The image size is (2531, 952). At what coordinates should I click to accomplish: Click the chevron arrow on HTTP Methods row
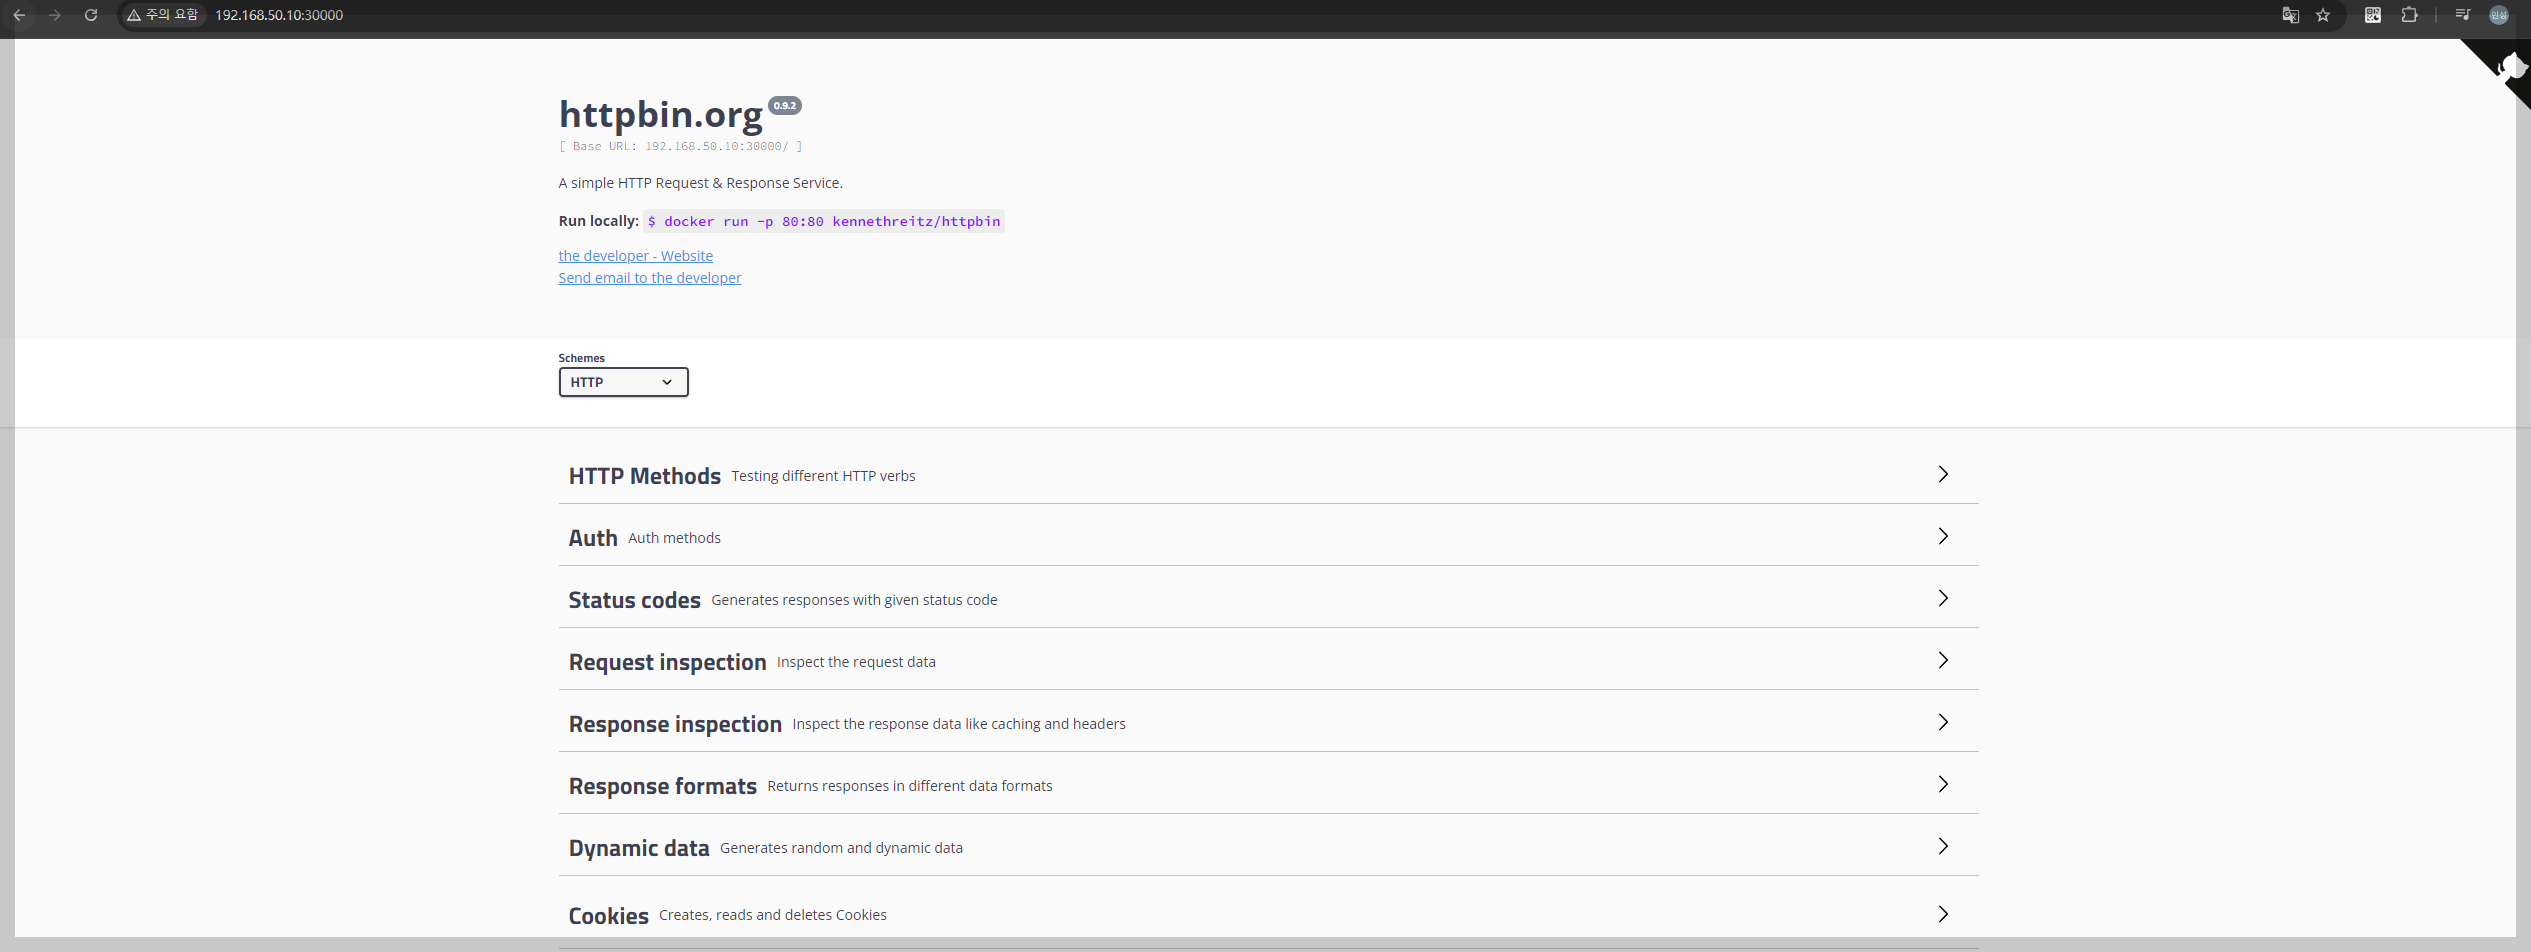(1943, 474)
